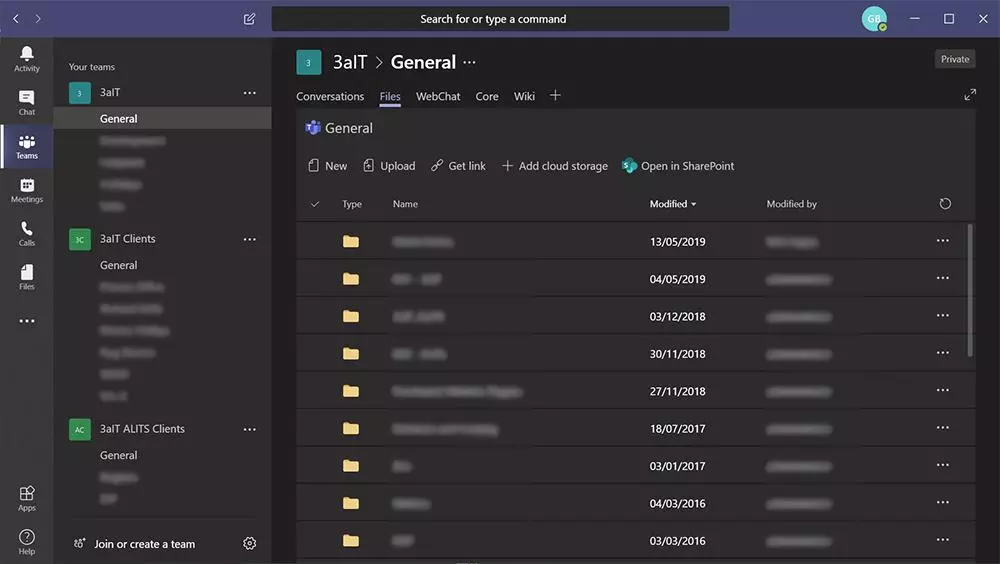Screen dimensions: 1000x564
Task: Select the 3aIT ALITS Clients team
Action: click(x=142, y=429)
